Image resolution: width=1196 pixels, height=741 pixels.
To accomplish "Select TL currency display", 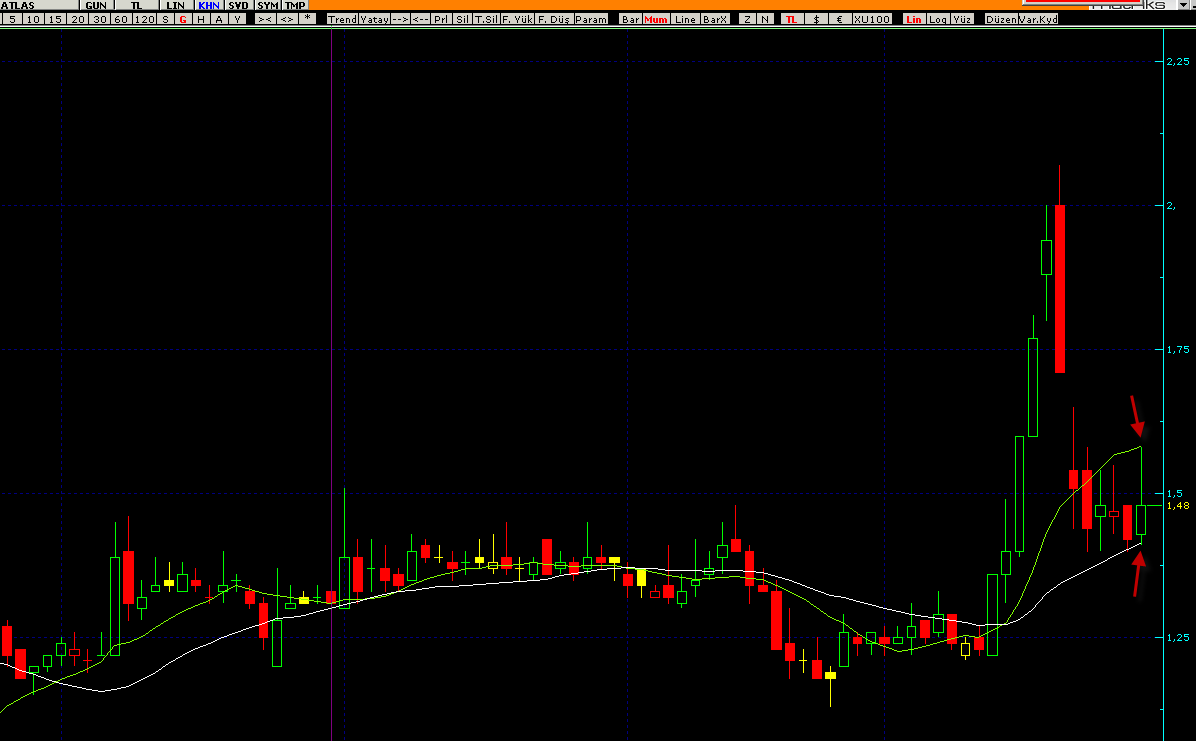I will tap(792, 19).
